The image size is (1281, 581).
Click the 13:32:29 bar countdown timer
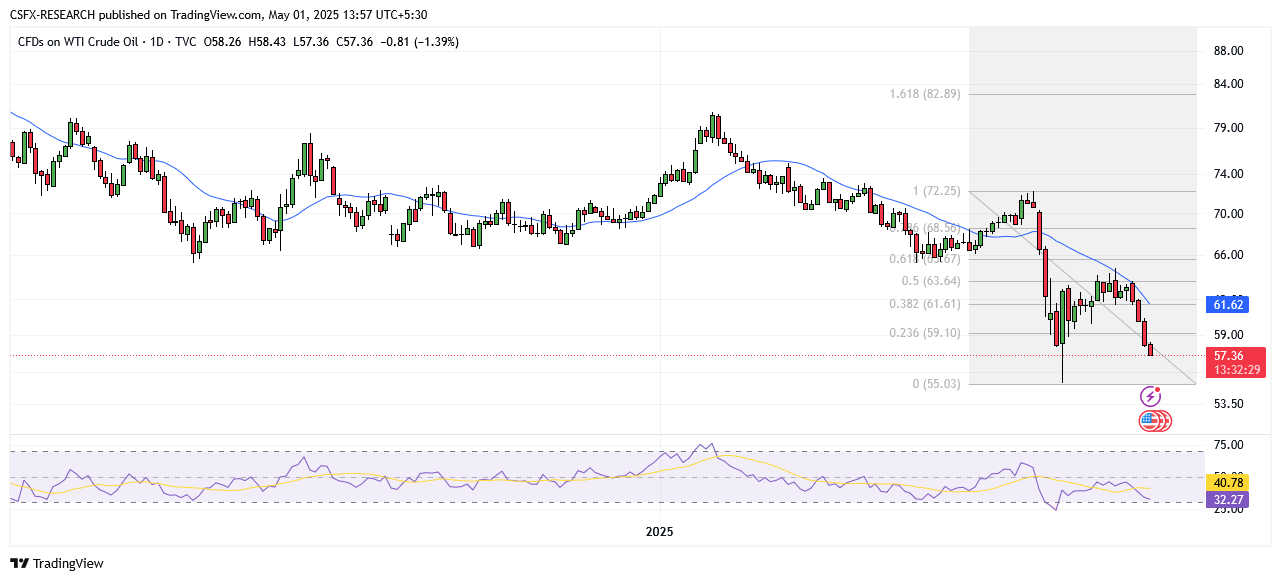(x=1236, y=370)
